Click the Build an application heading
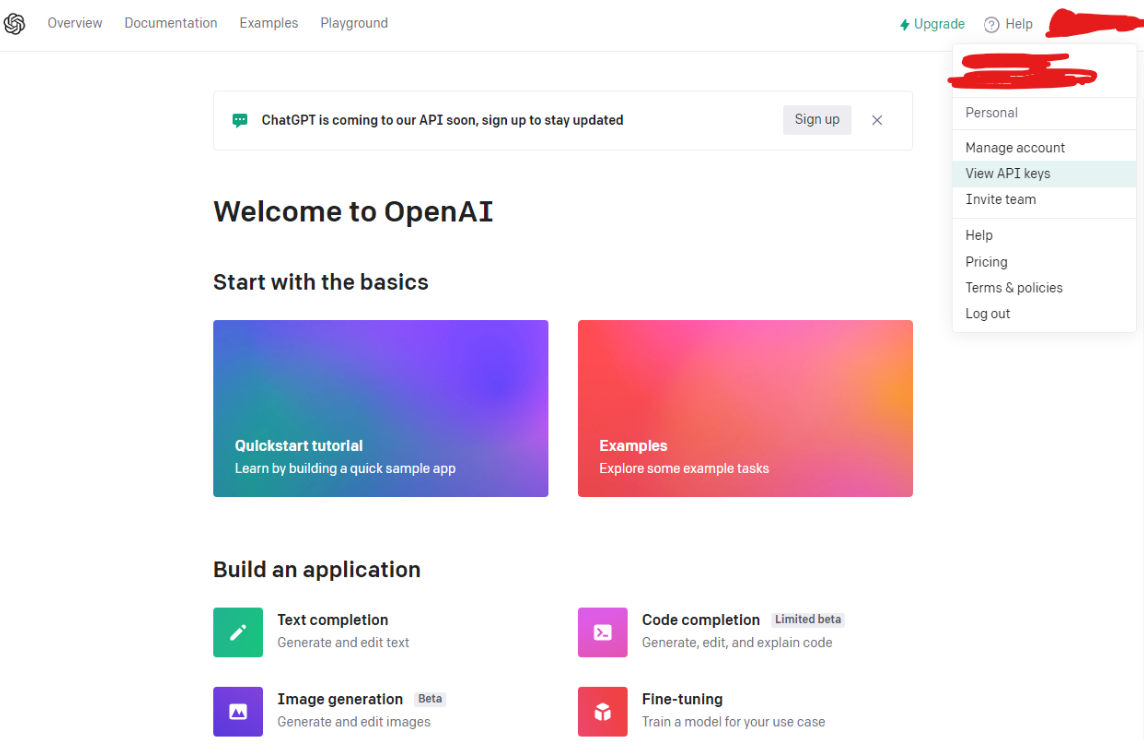The width and height of the screenshot is (1144, 754). pos(317,569)
